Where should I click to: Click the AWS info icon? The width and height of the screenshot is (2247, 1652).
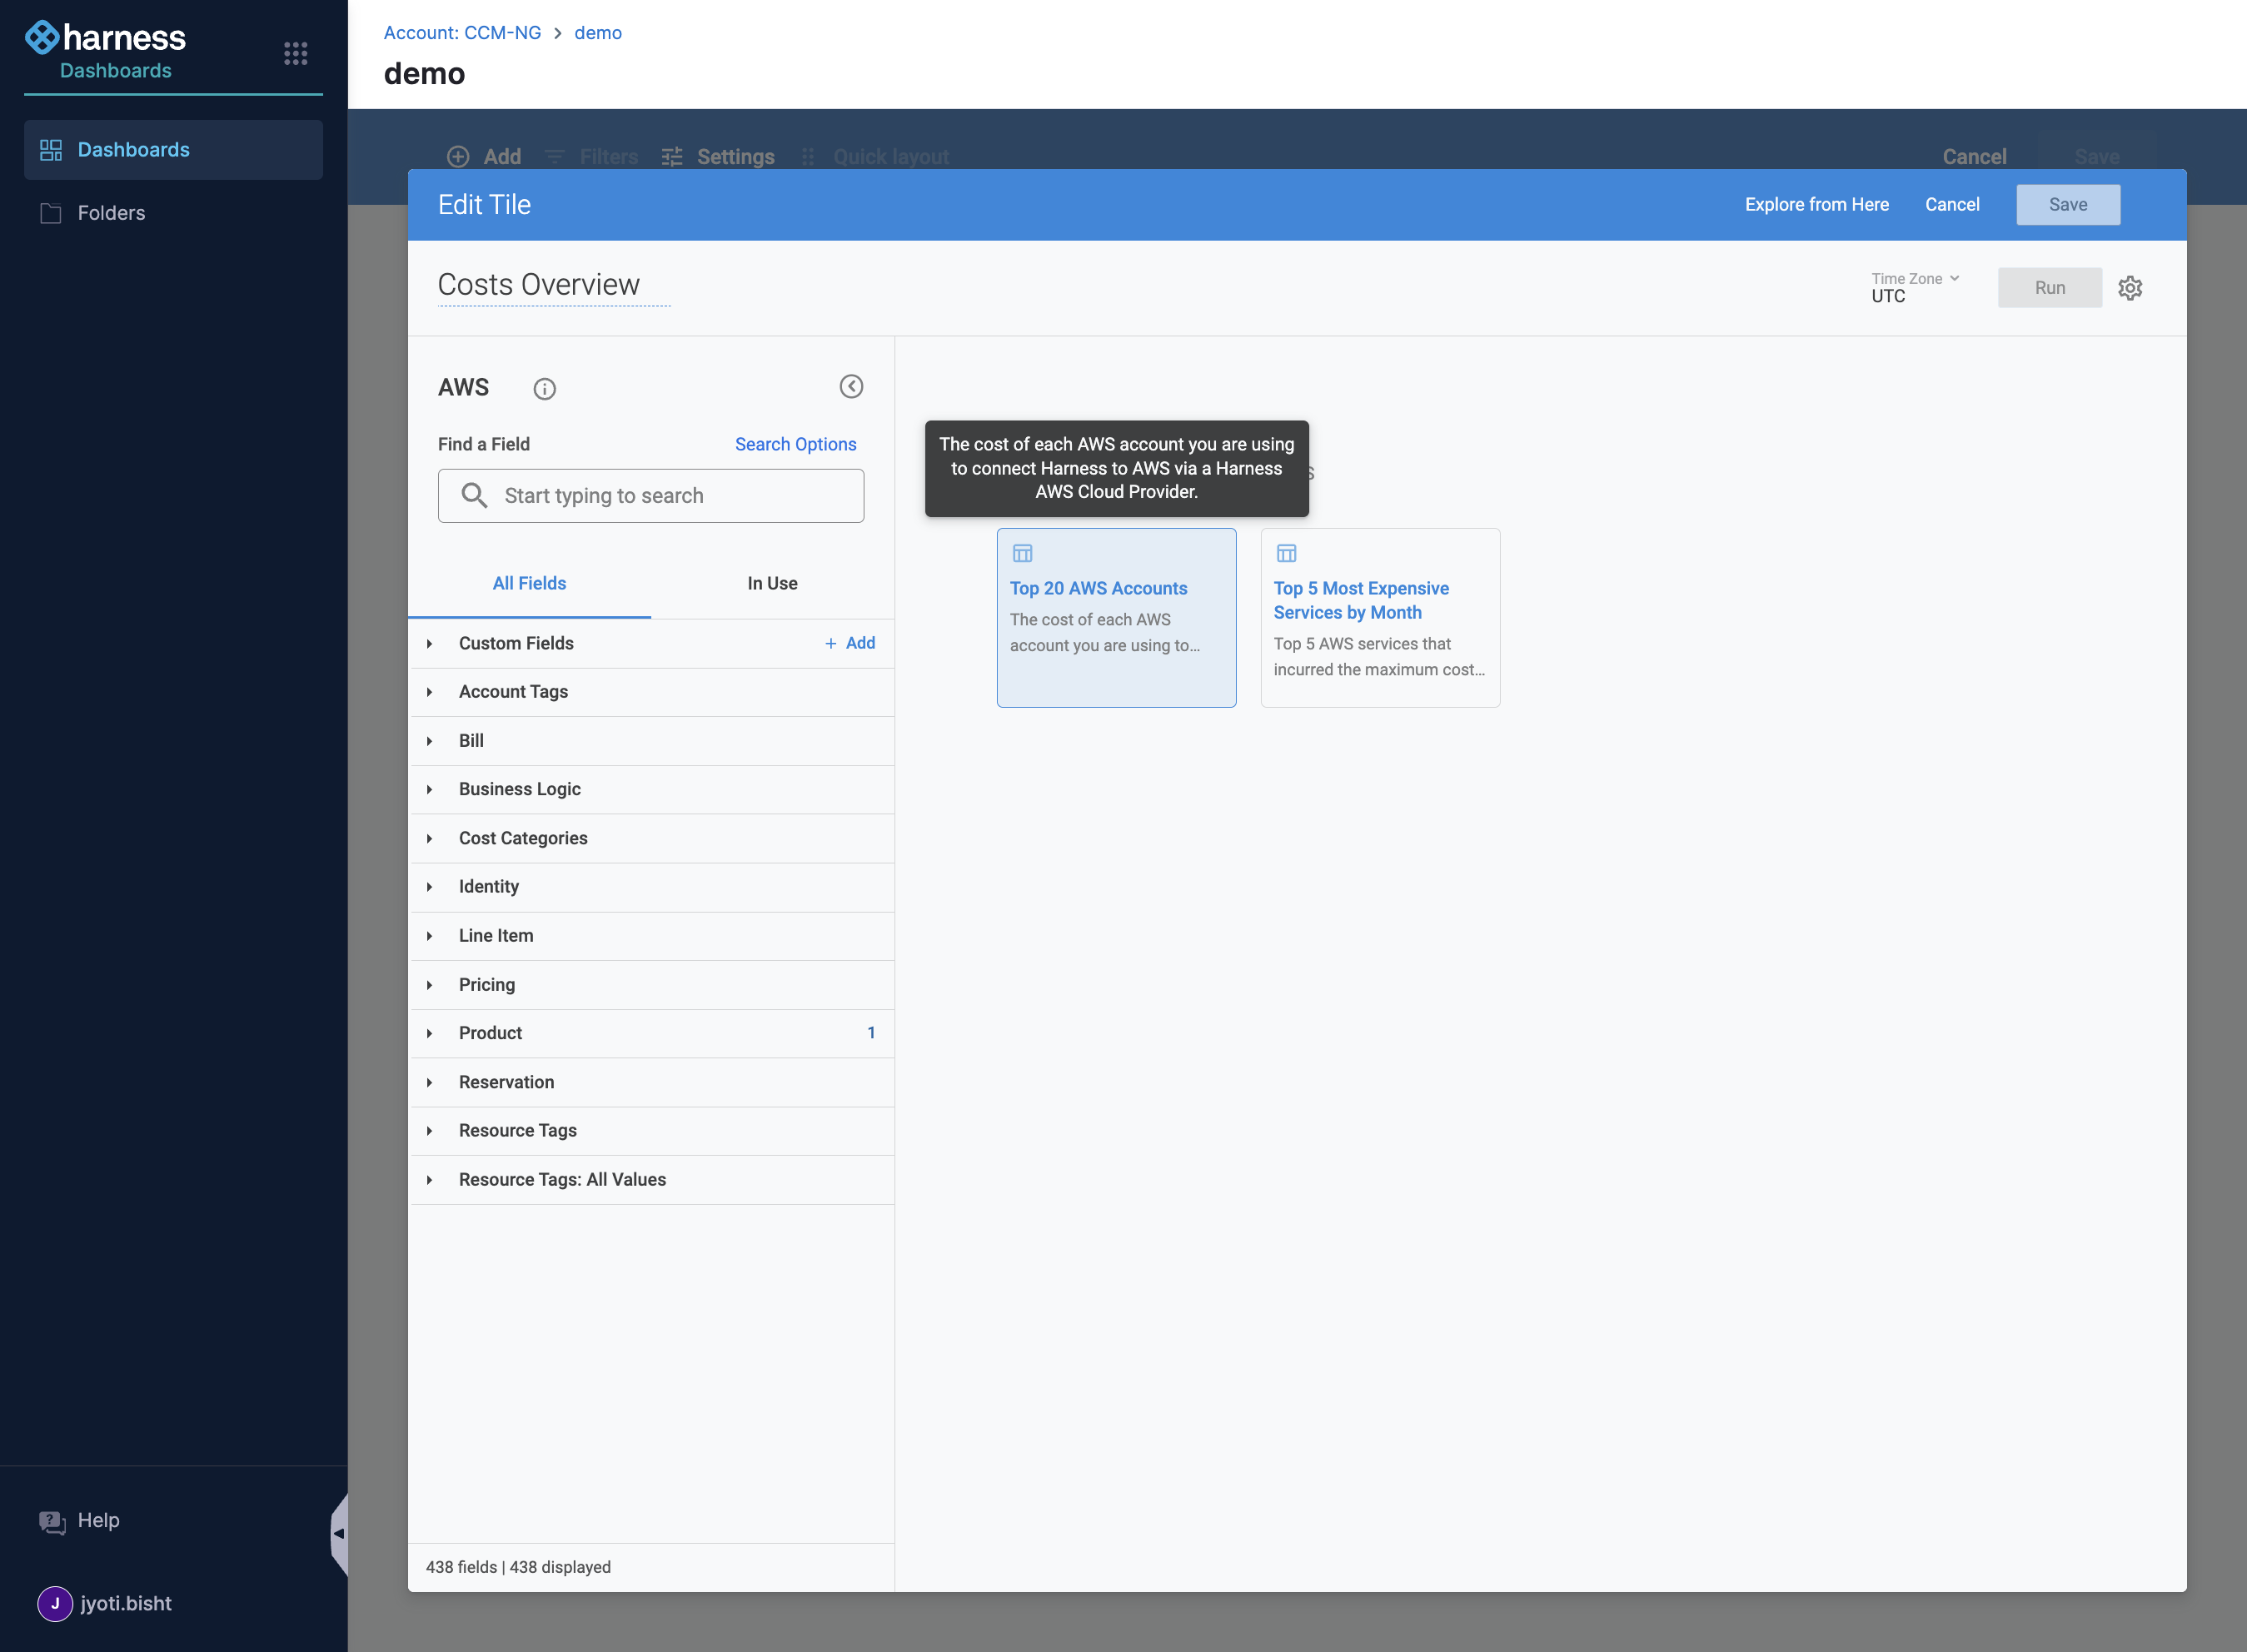point(544,389)
